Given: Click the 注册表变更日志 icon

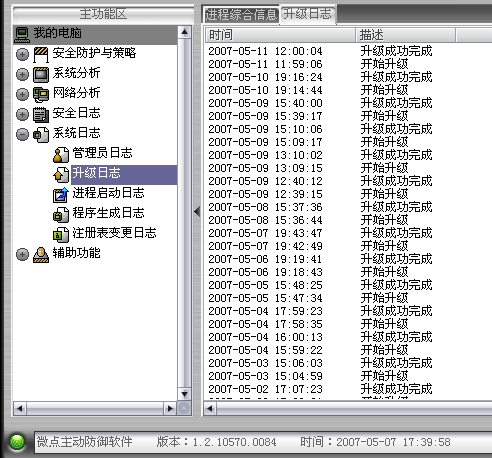Looking at the screenshot, I should click(x=61, y=234).
